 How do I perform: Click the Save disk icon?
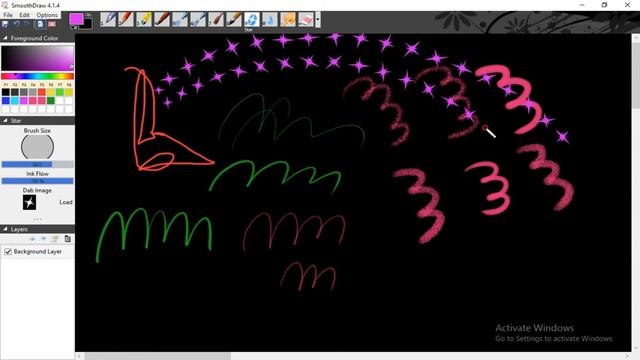(x=5, y=24)
